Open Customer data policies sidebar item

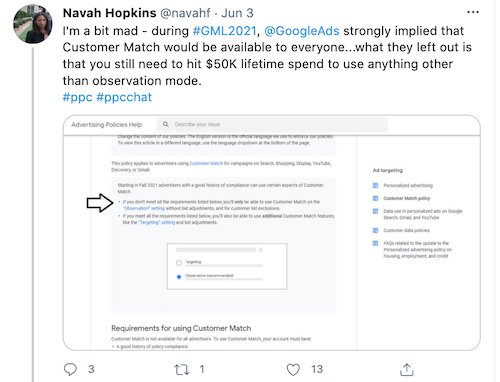point(406,230)
